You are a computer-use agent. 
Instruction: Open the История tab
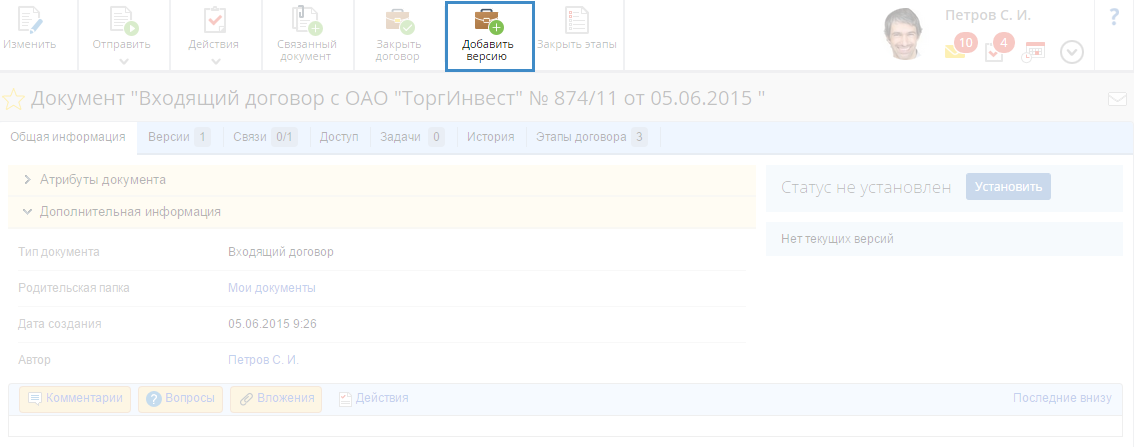point(490,137)
